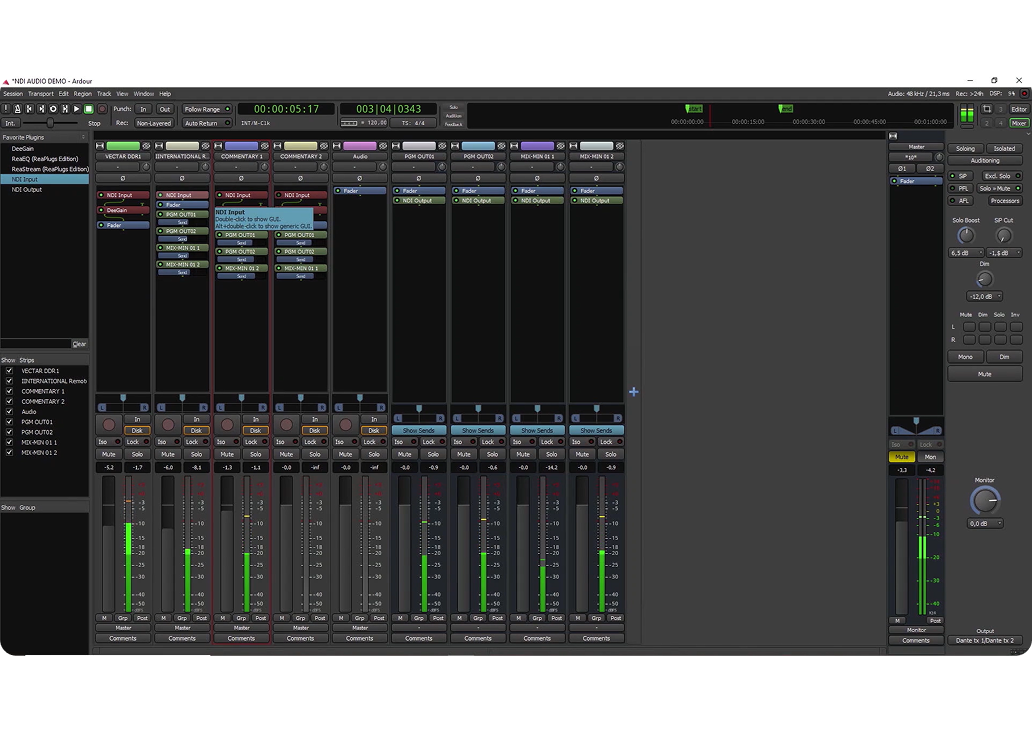Open the Transport menu
This screenshot has width=1032, height=732.
click(41, 94)
